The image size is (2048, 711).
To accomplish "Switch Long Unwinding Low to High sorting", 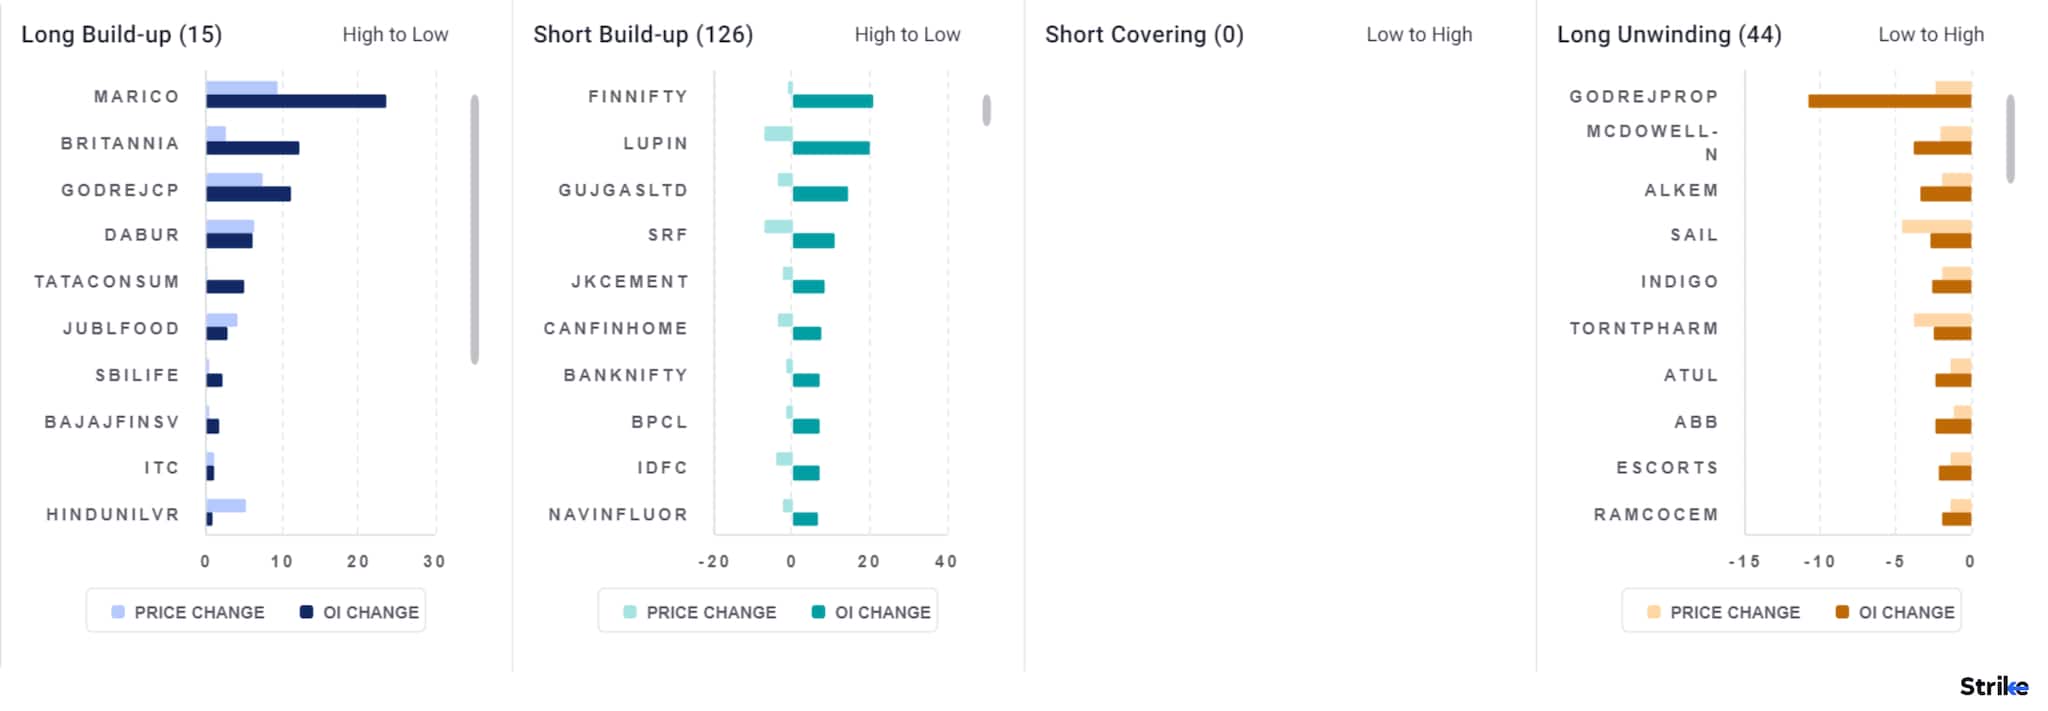I will pyautogui.click(x=1931, y=35).
